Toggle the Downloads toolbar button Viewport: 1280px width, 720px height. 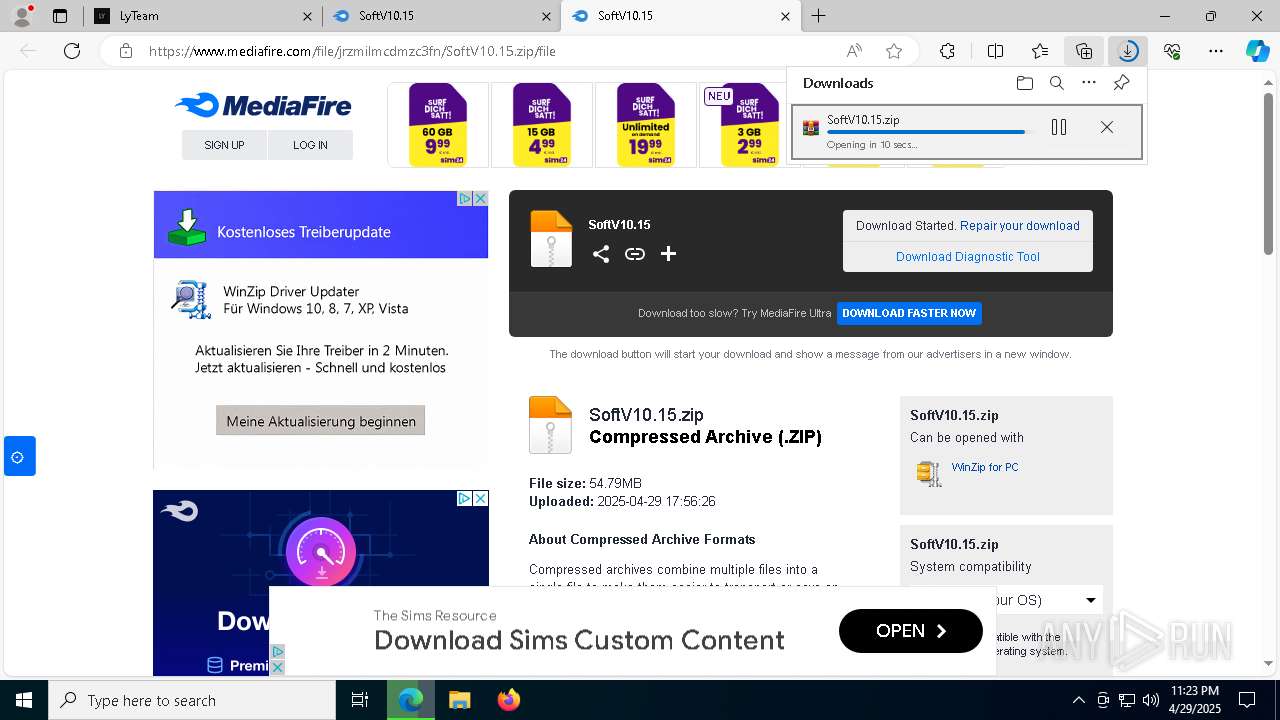click(x=1128, y=51)
